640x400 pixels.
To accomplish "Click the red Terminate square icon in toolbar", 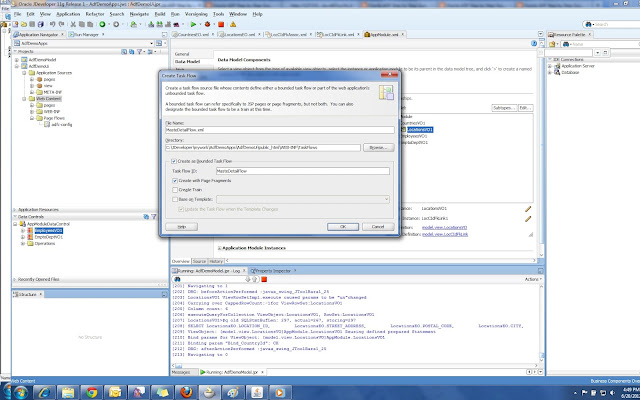I will pos(221,24).
